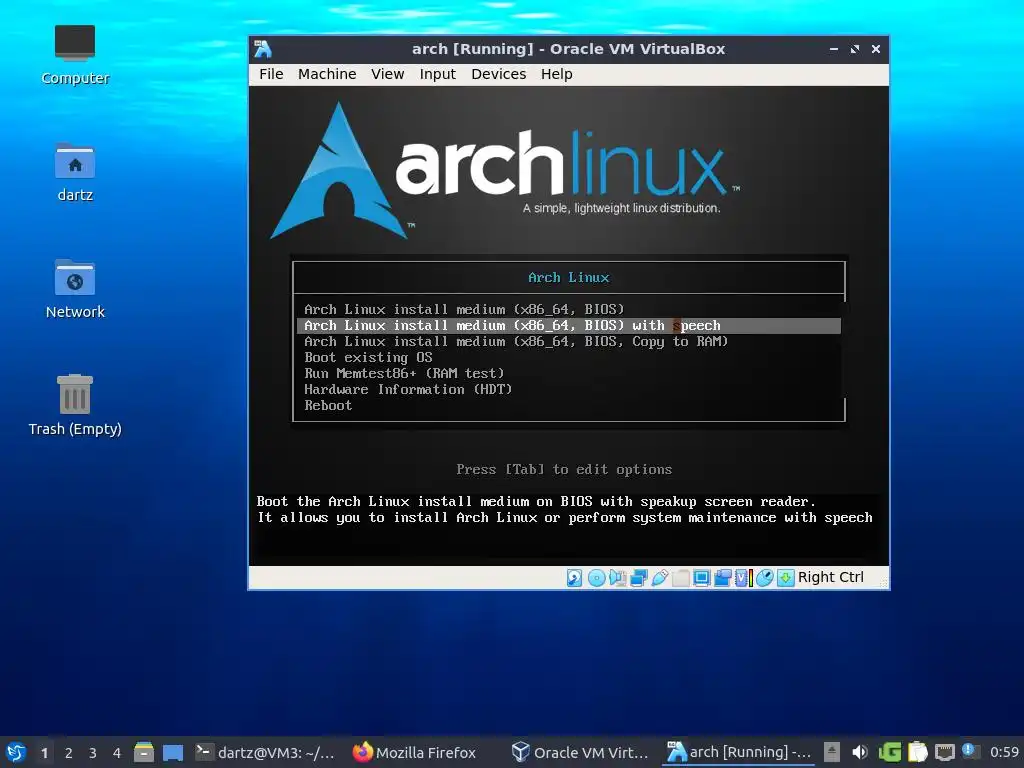Launch file manager from taskbar quick launch
1024x768 pixels.
[x=144, y=752]
